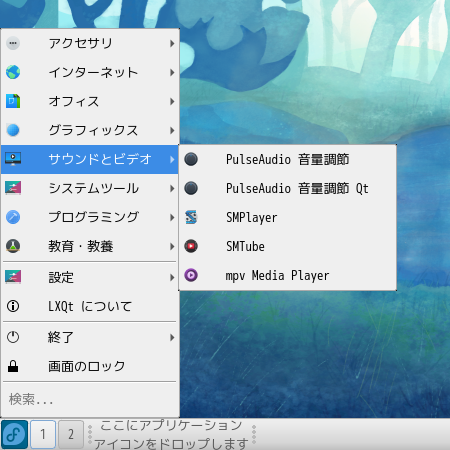Click the power icon next to 終了
Image resolution: width=450 pixels, height=450 pixels.
pos(13,337)
